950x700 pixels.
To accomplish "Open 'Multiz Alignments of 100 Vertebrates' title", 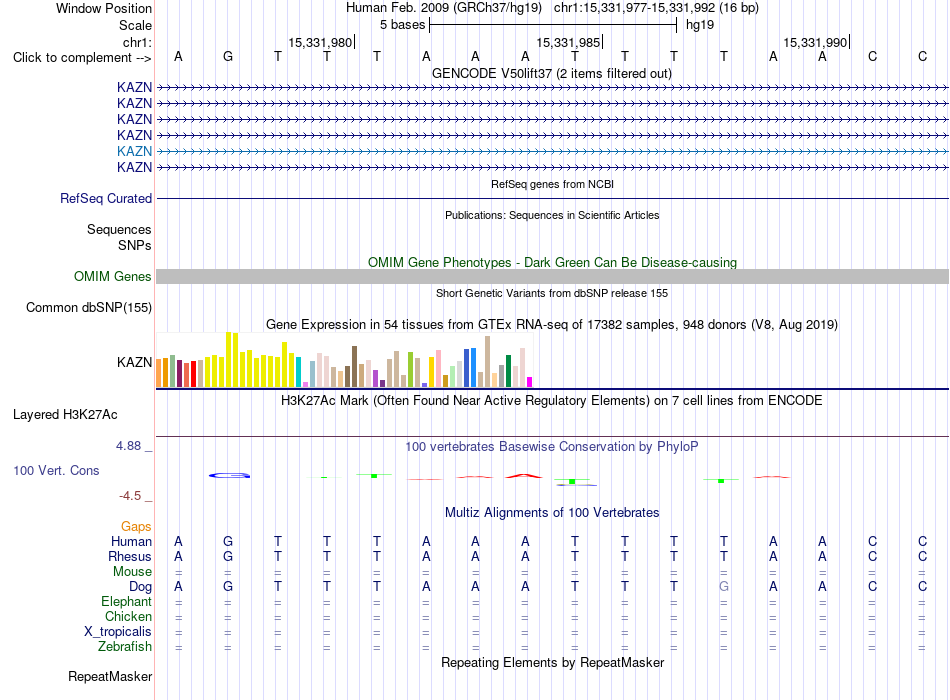I will pyautogui.click(x=552, y=513).
